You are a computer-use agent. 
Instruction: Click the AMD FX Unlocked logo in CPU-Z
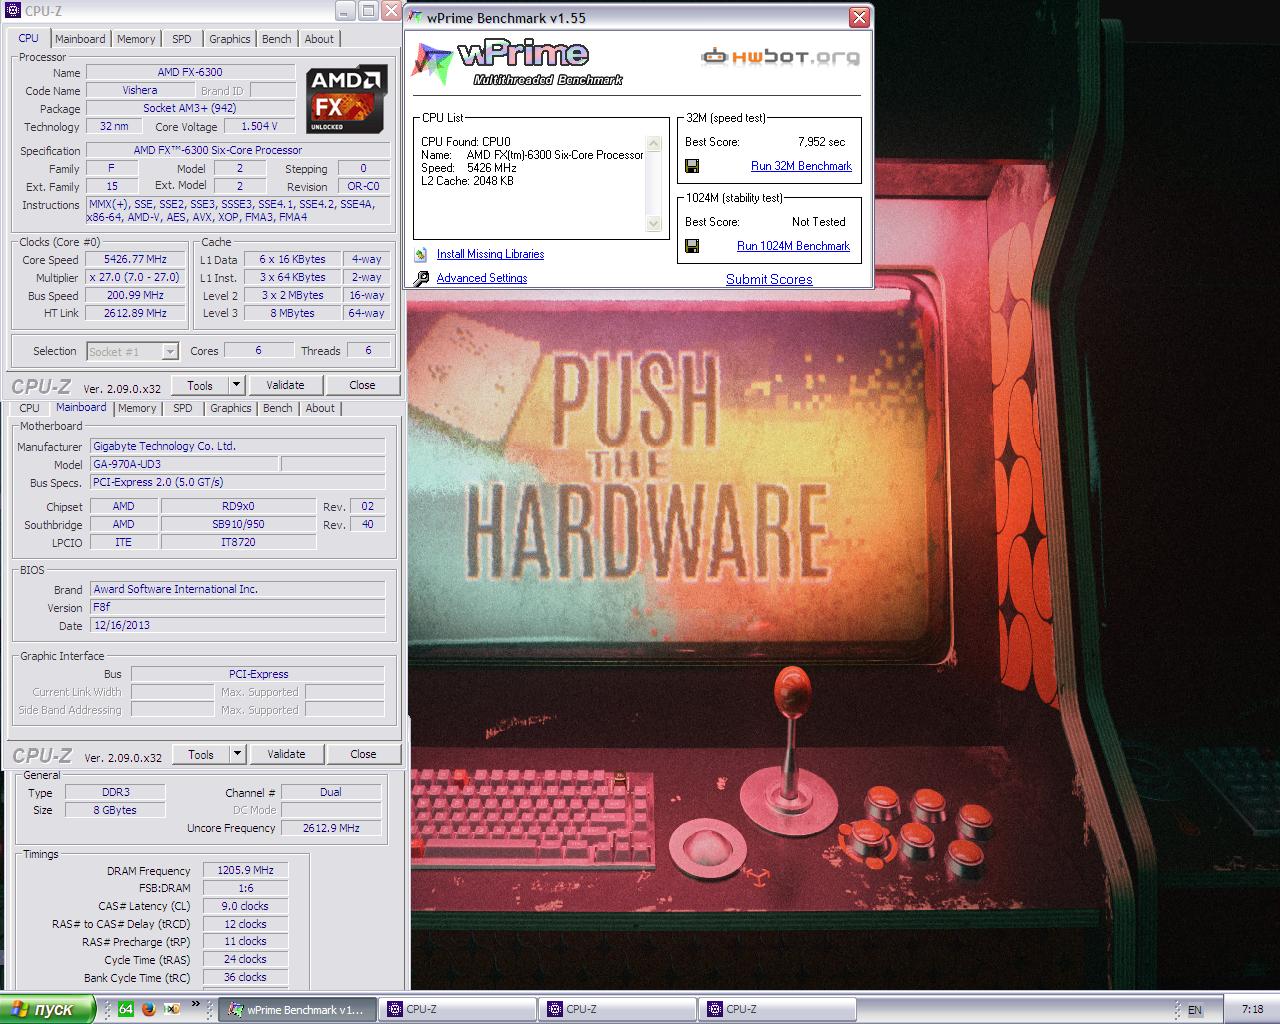[346, 100]
